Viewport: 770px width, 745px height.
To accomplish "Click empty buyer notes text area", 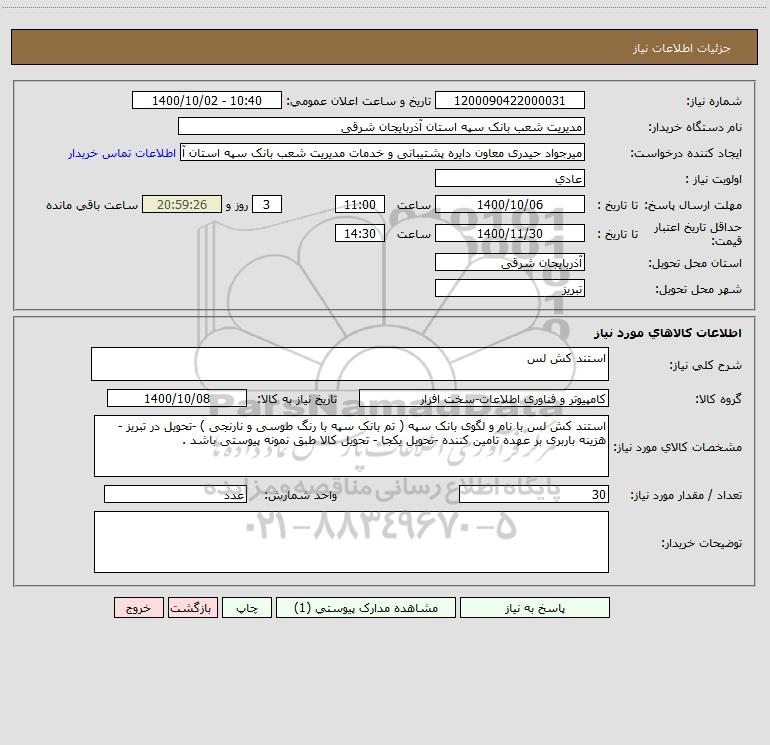I will [x=351, y=542].
